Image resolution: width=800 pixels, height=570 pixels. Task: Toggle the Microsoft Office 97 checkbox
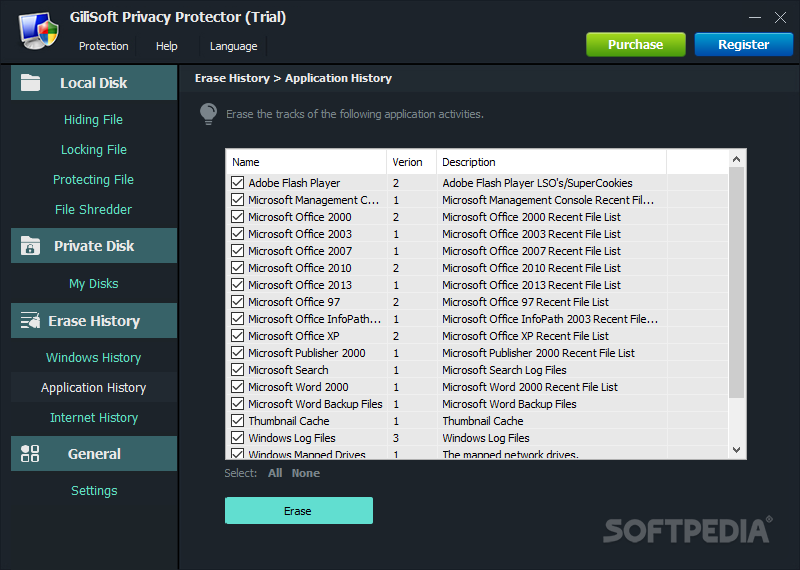[x=237, y=302]
